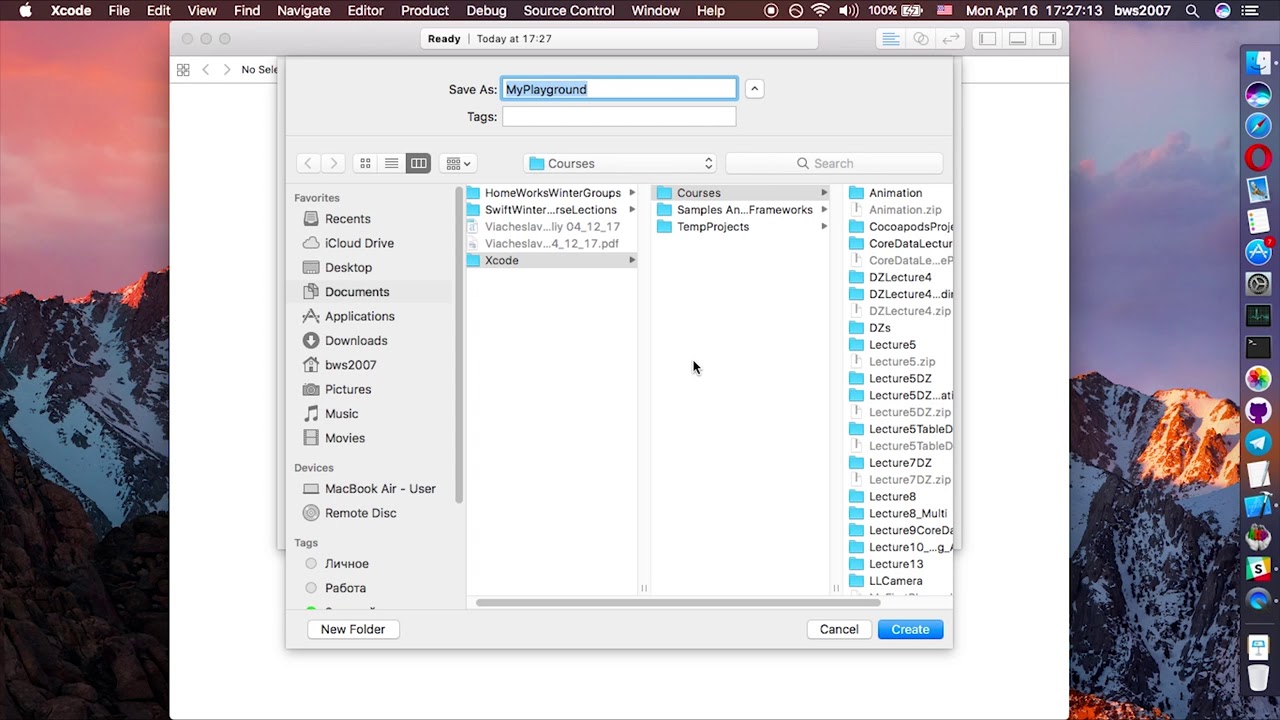Go forward in the folder history

click(333, 163)
